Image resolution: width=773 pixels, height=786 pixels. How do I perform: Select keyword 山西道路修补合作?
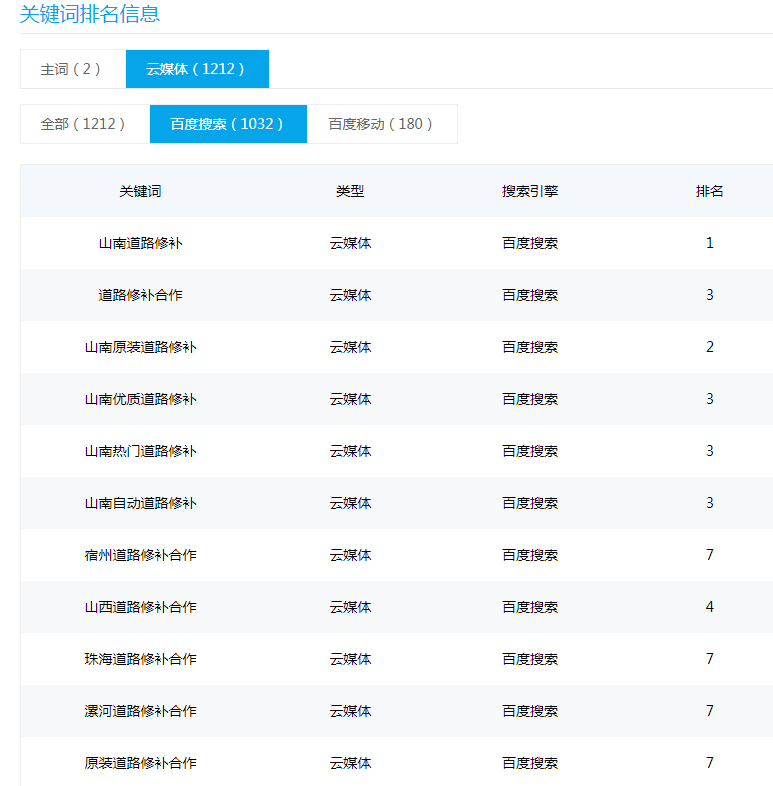pos(140,608)
